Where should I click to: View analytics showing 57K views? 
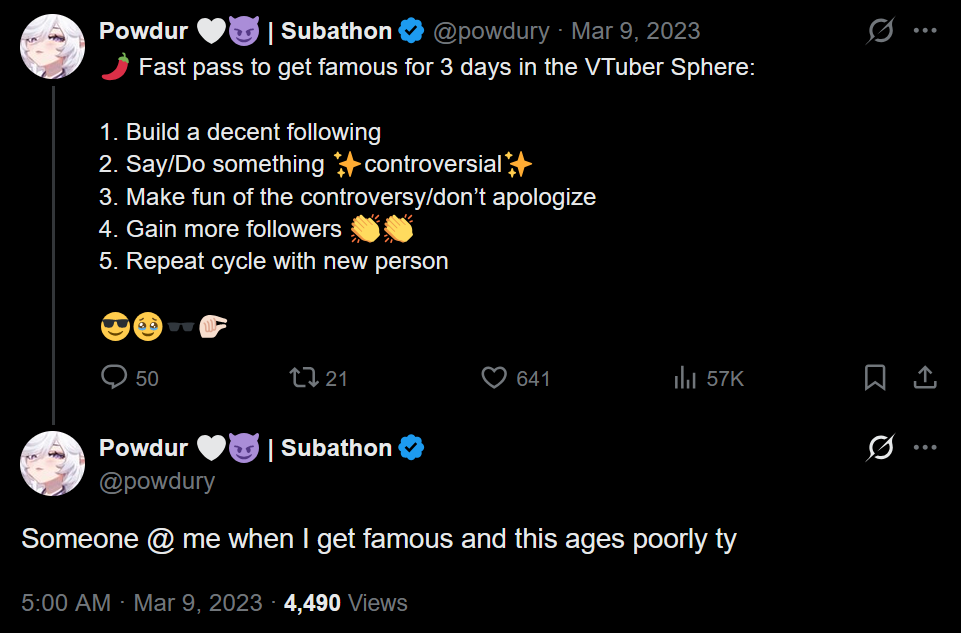[x=685, y=377]
